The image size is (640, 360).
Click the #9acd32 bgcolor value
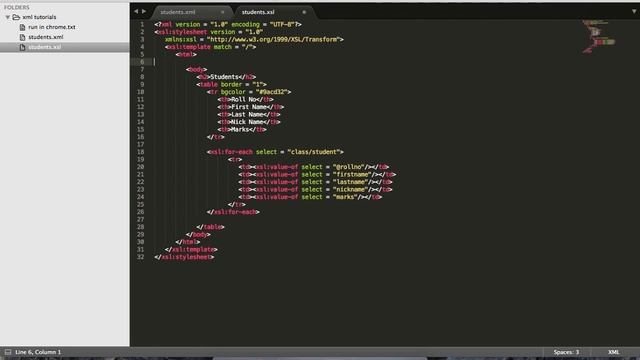click(x=271, y=92)
